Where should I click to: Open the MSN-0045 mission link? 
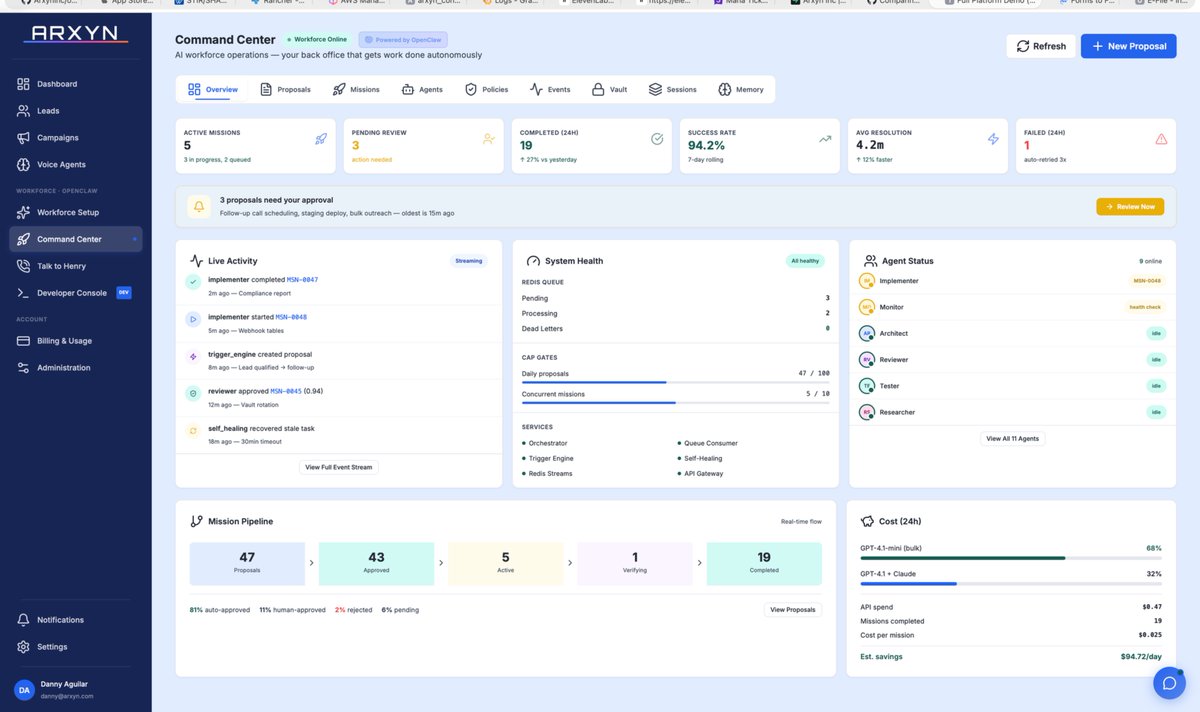[286, 392]
